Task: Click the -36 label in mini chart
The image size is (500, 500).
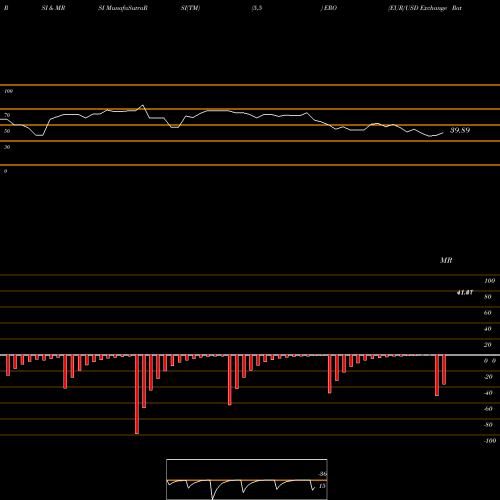Action: click(322, 474)
